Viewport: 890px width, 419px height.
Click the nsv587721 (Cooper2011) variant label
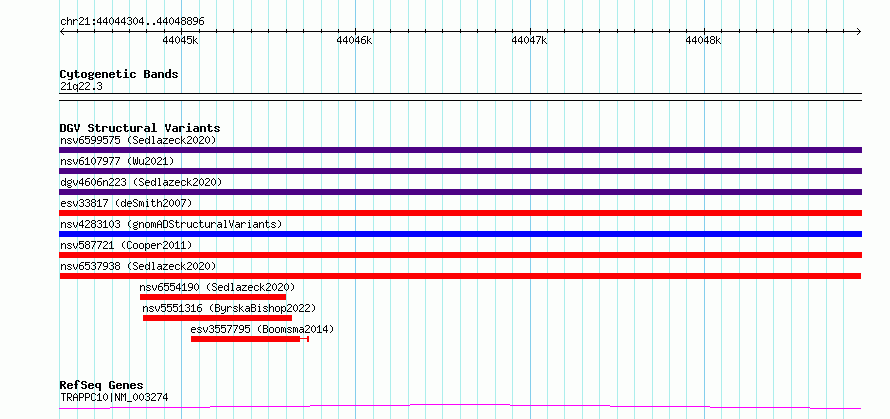[126, 245]
